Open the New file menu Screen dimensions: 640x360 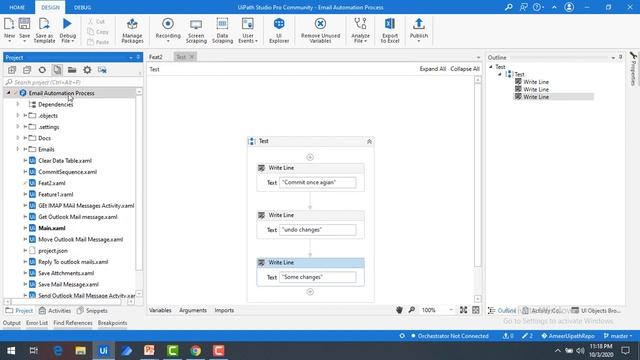pyautogui.click(x=9, y=30)
